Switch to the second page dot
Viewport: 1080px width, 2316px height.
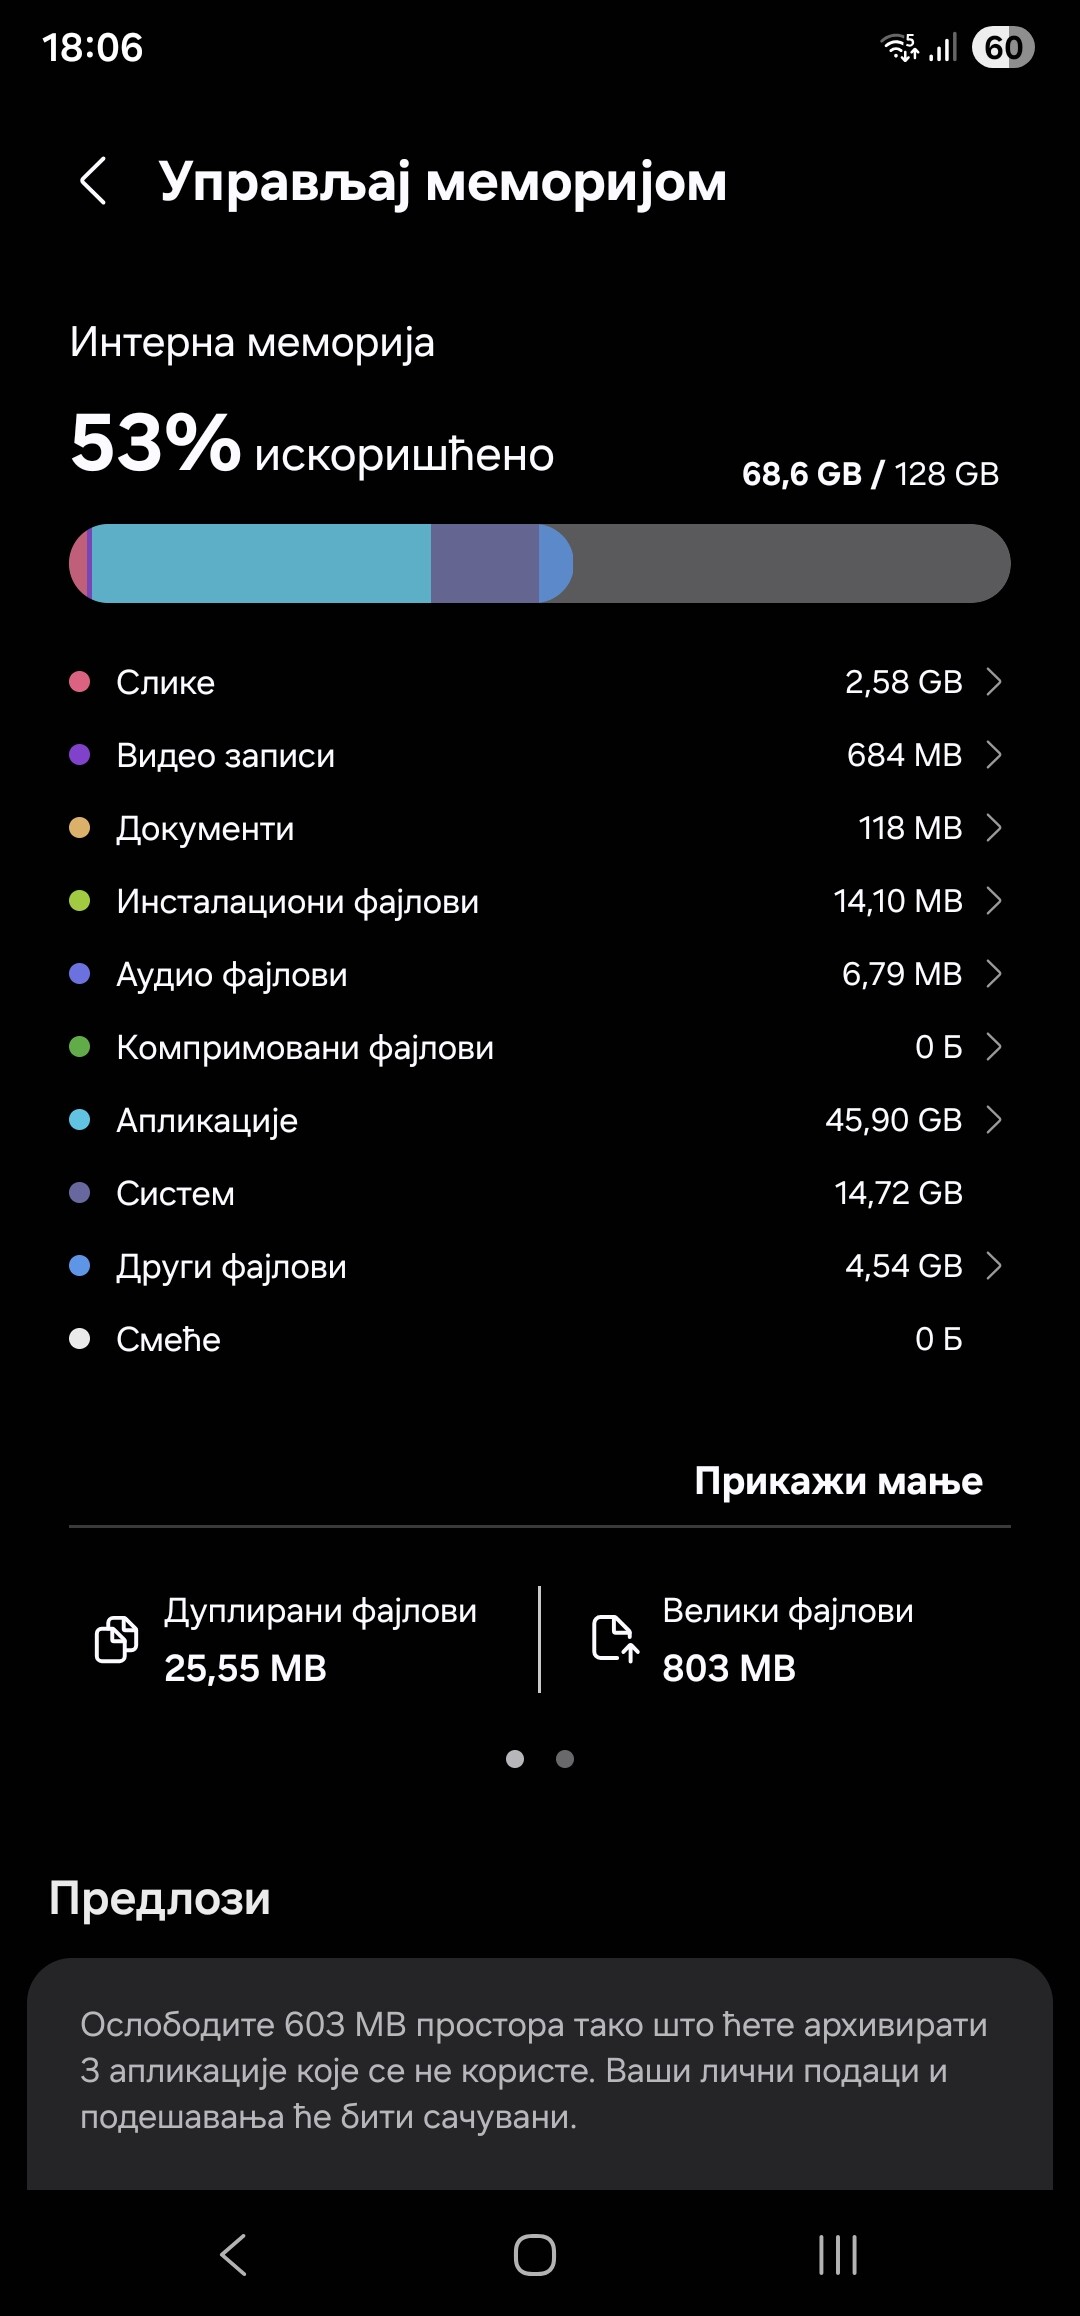(x=565, y=1759)
